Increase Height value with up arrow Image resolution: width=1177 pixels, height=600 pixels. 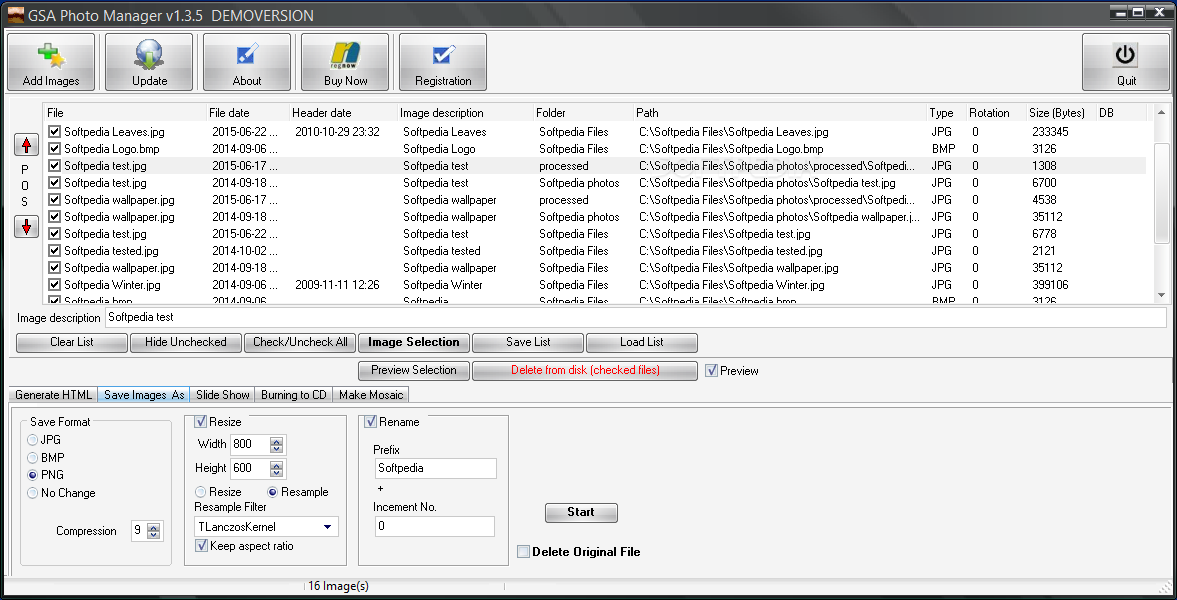pyautogui.click(x=276, y=465)
